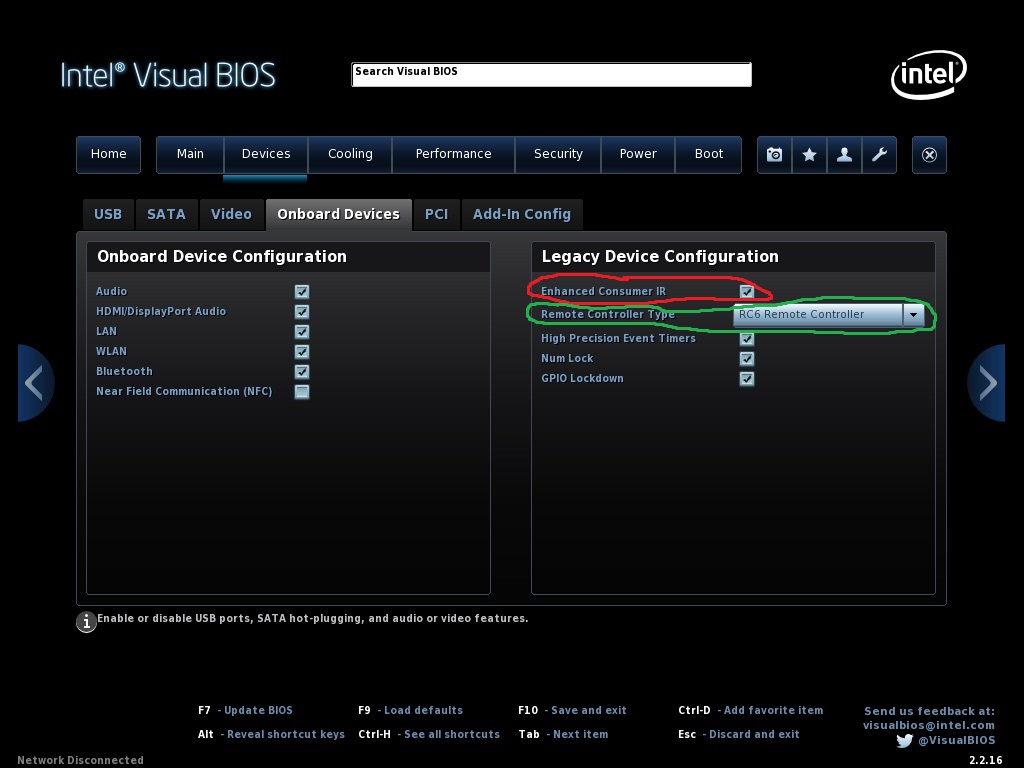Click the user profile icon
Image resolution: width=1024 pixels, height=768 pixels.
click(844, 155)
